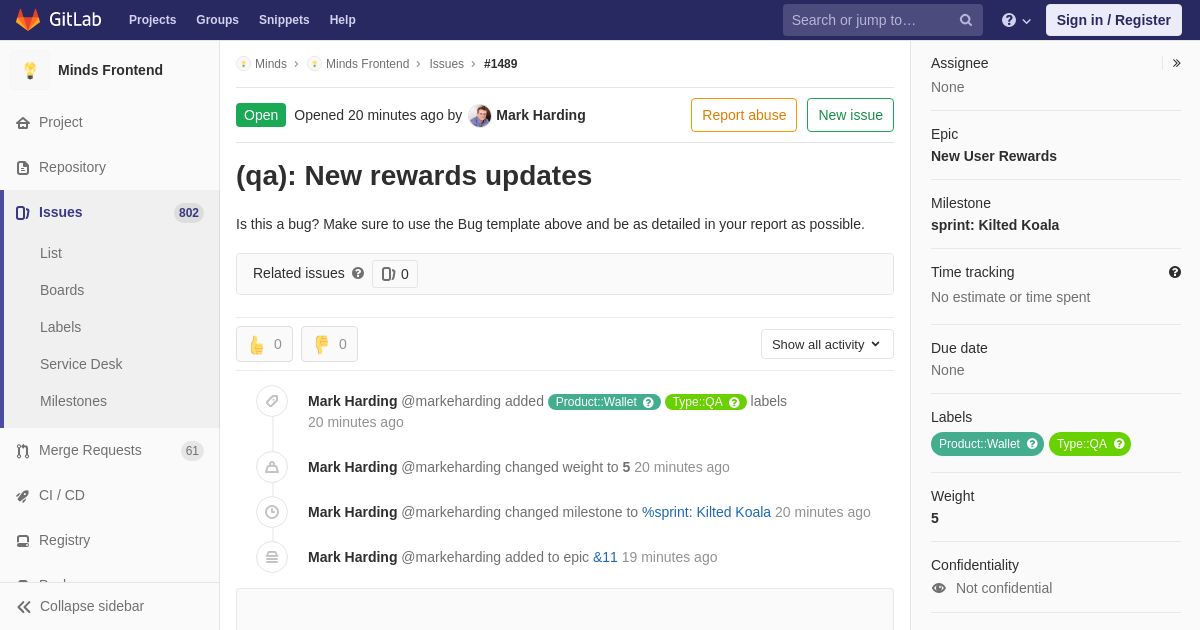Screen dimensions: 1200x630
Task: Click the New issue button
Action: pyautogui.click(x=850, y=115)
